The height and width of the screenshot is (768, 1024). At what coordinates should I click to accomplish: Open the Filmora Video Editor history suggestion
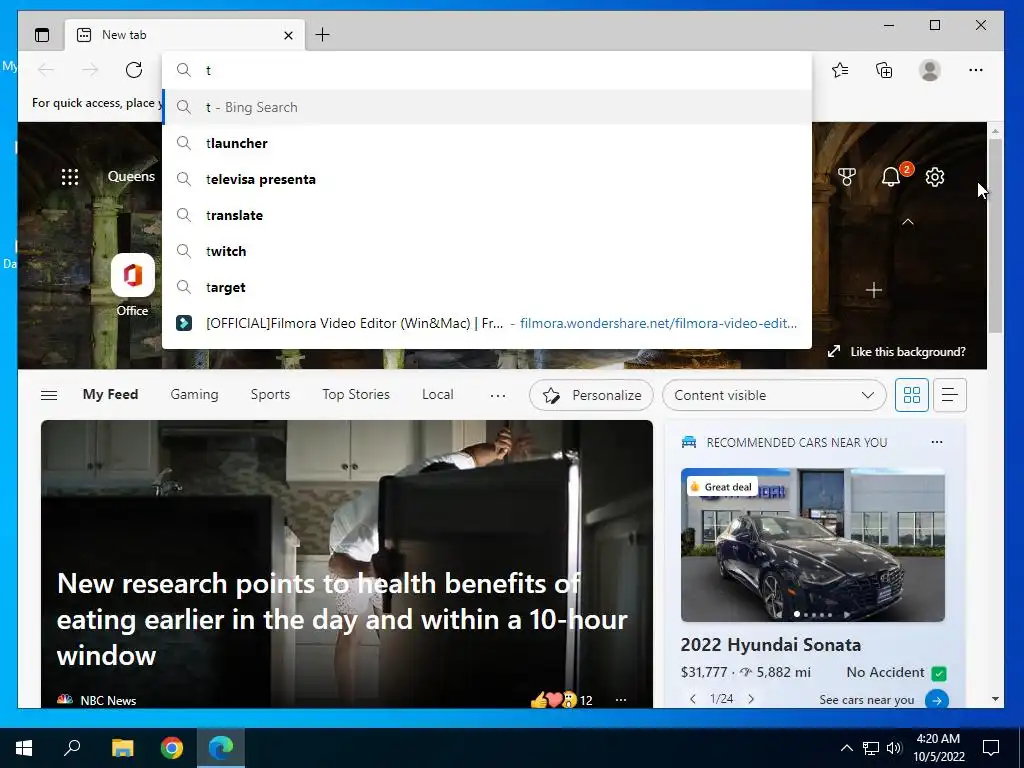487,323
